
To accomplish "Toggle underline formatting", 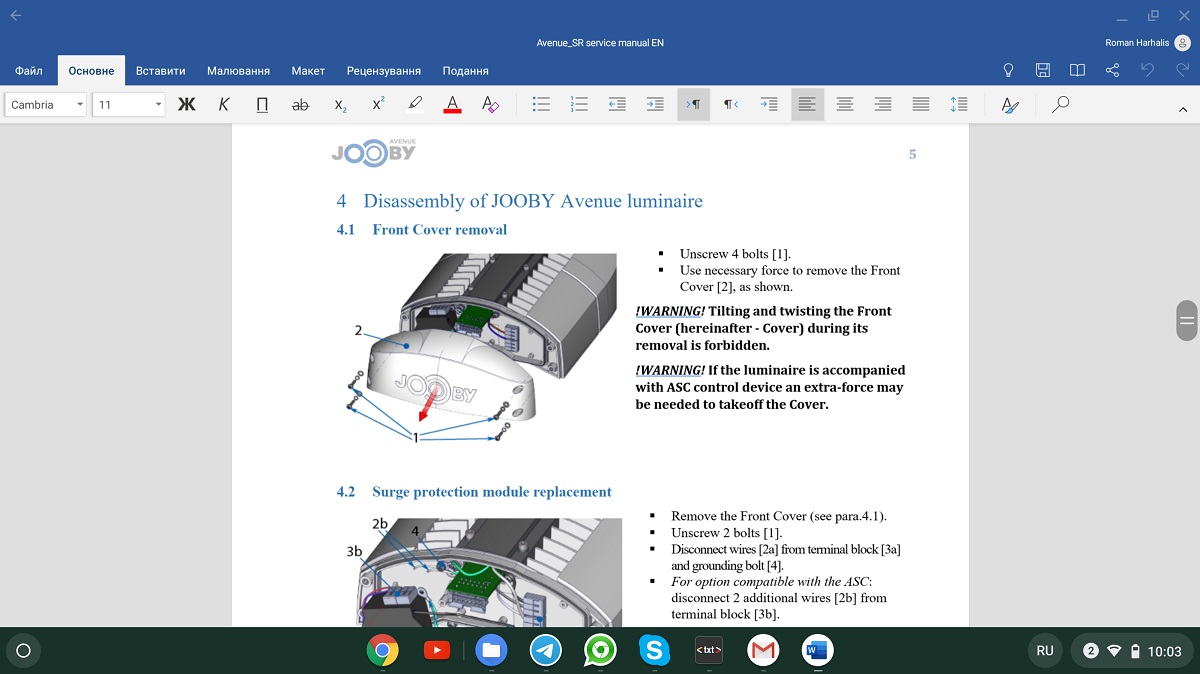I will [262, 104].
